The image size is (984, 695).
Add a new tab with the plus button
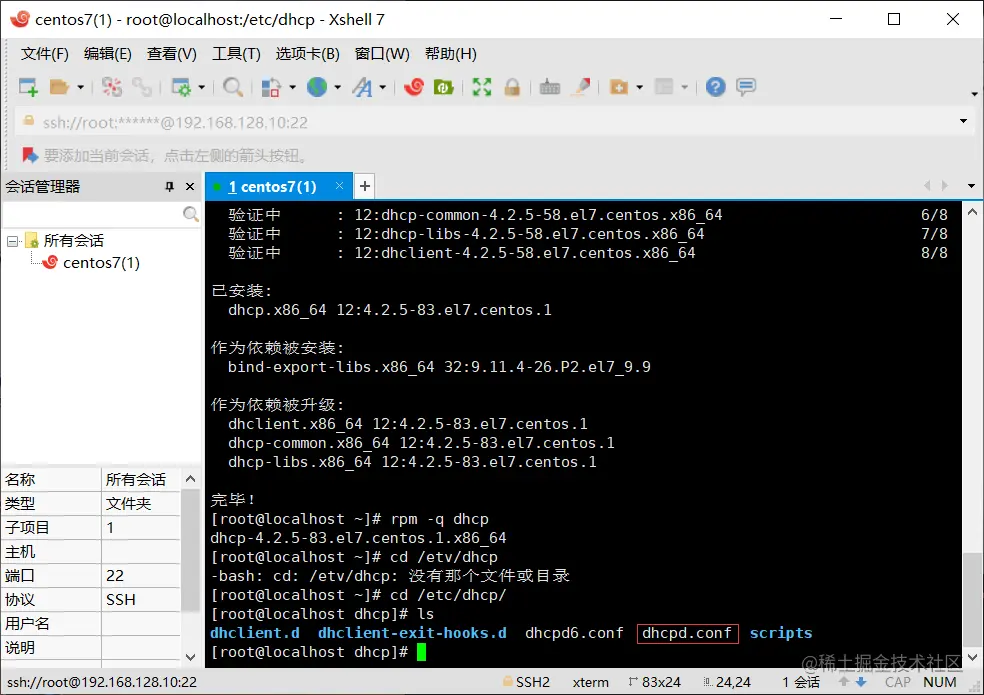coord(365,186)
